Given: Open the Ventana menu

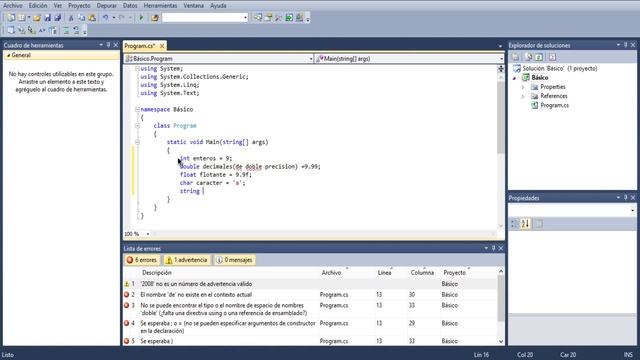Looking at the screenshot, I should point(193,6).
